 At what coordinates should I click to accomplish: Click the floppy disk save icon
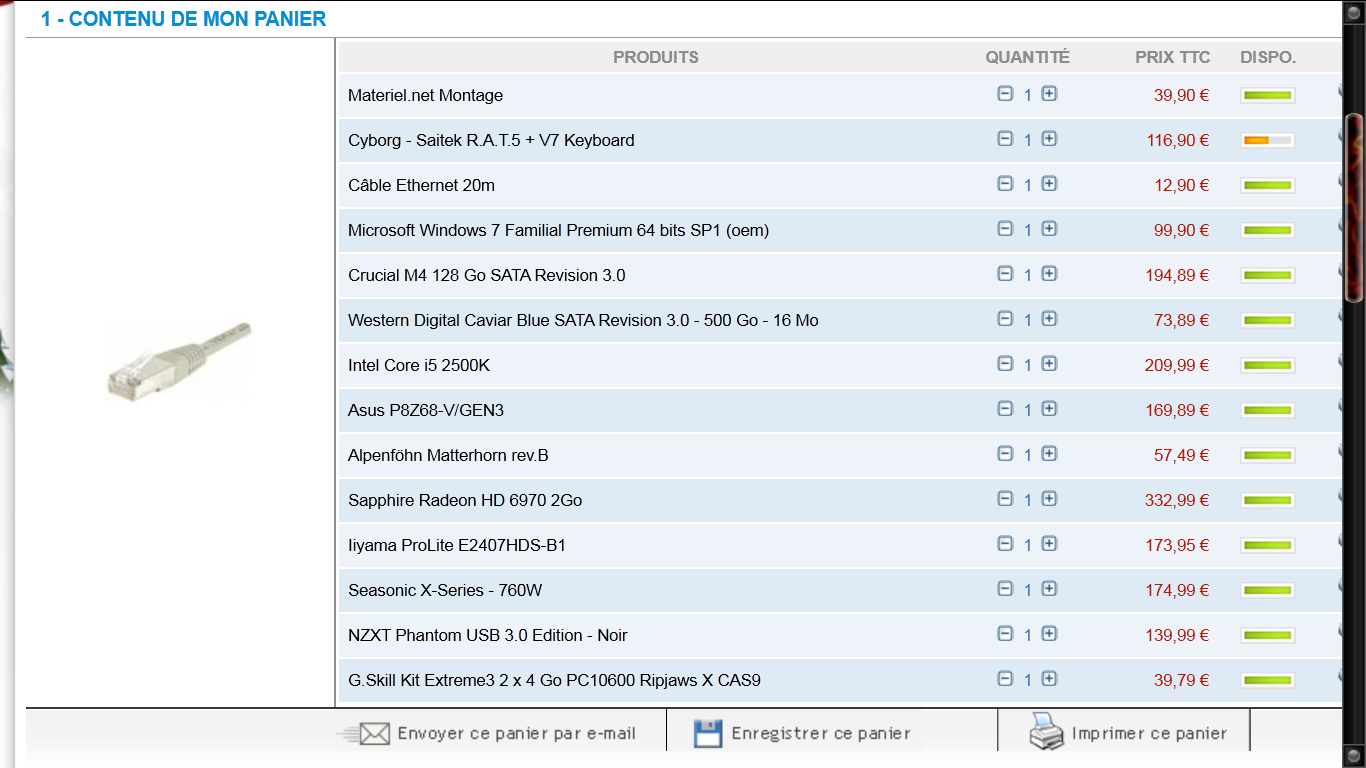708,734
